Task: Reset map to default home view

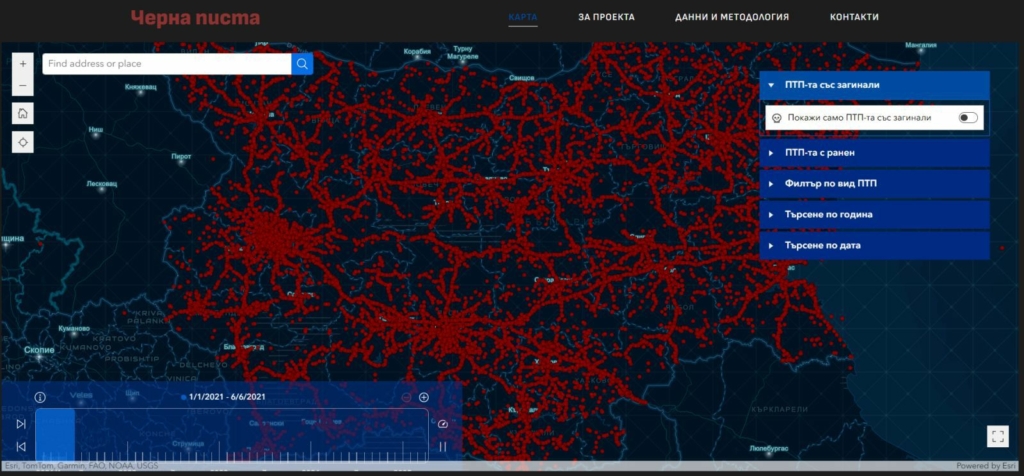Action: tap(23, 113)
